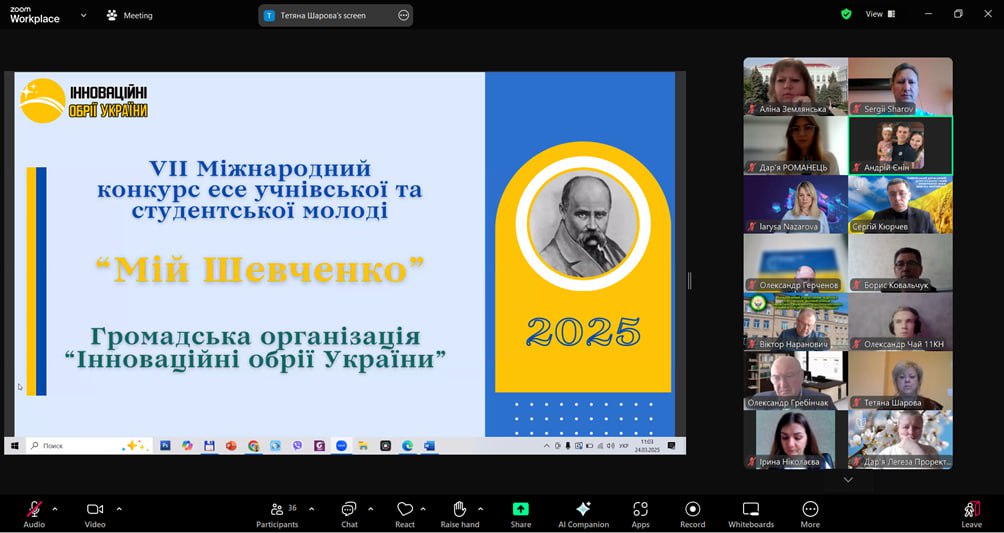Select Дар'я РОМАНЕЦЬ video tile
1004x533 pixels.
tap(796, 145)
